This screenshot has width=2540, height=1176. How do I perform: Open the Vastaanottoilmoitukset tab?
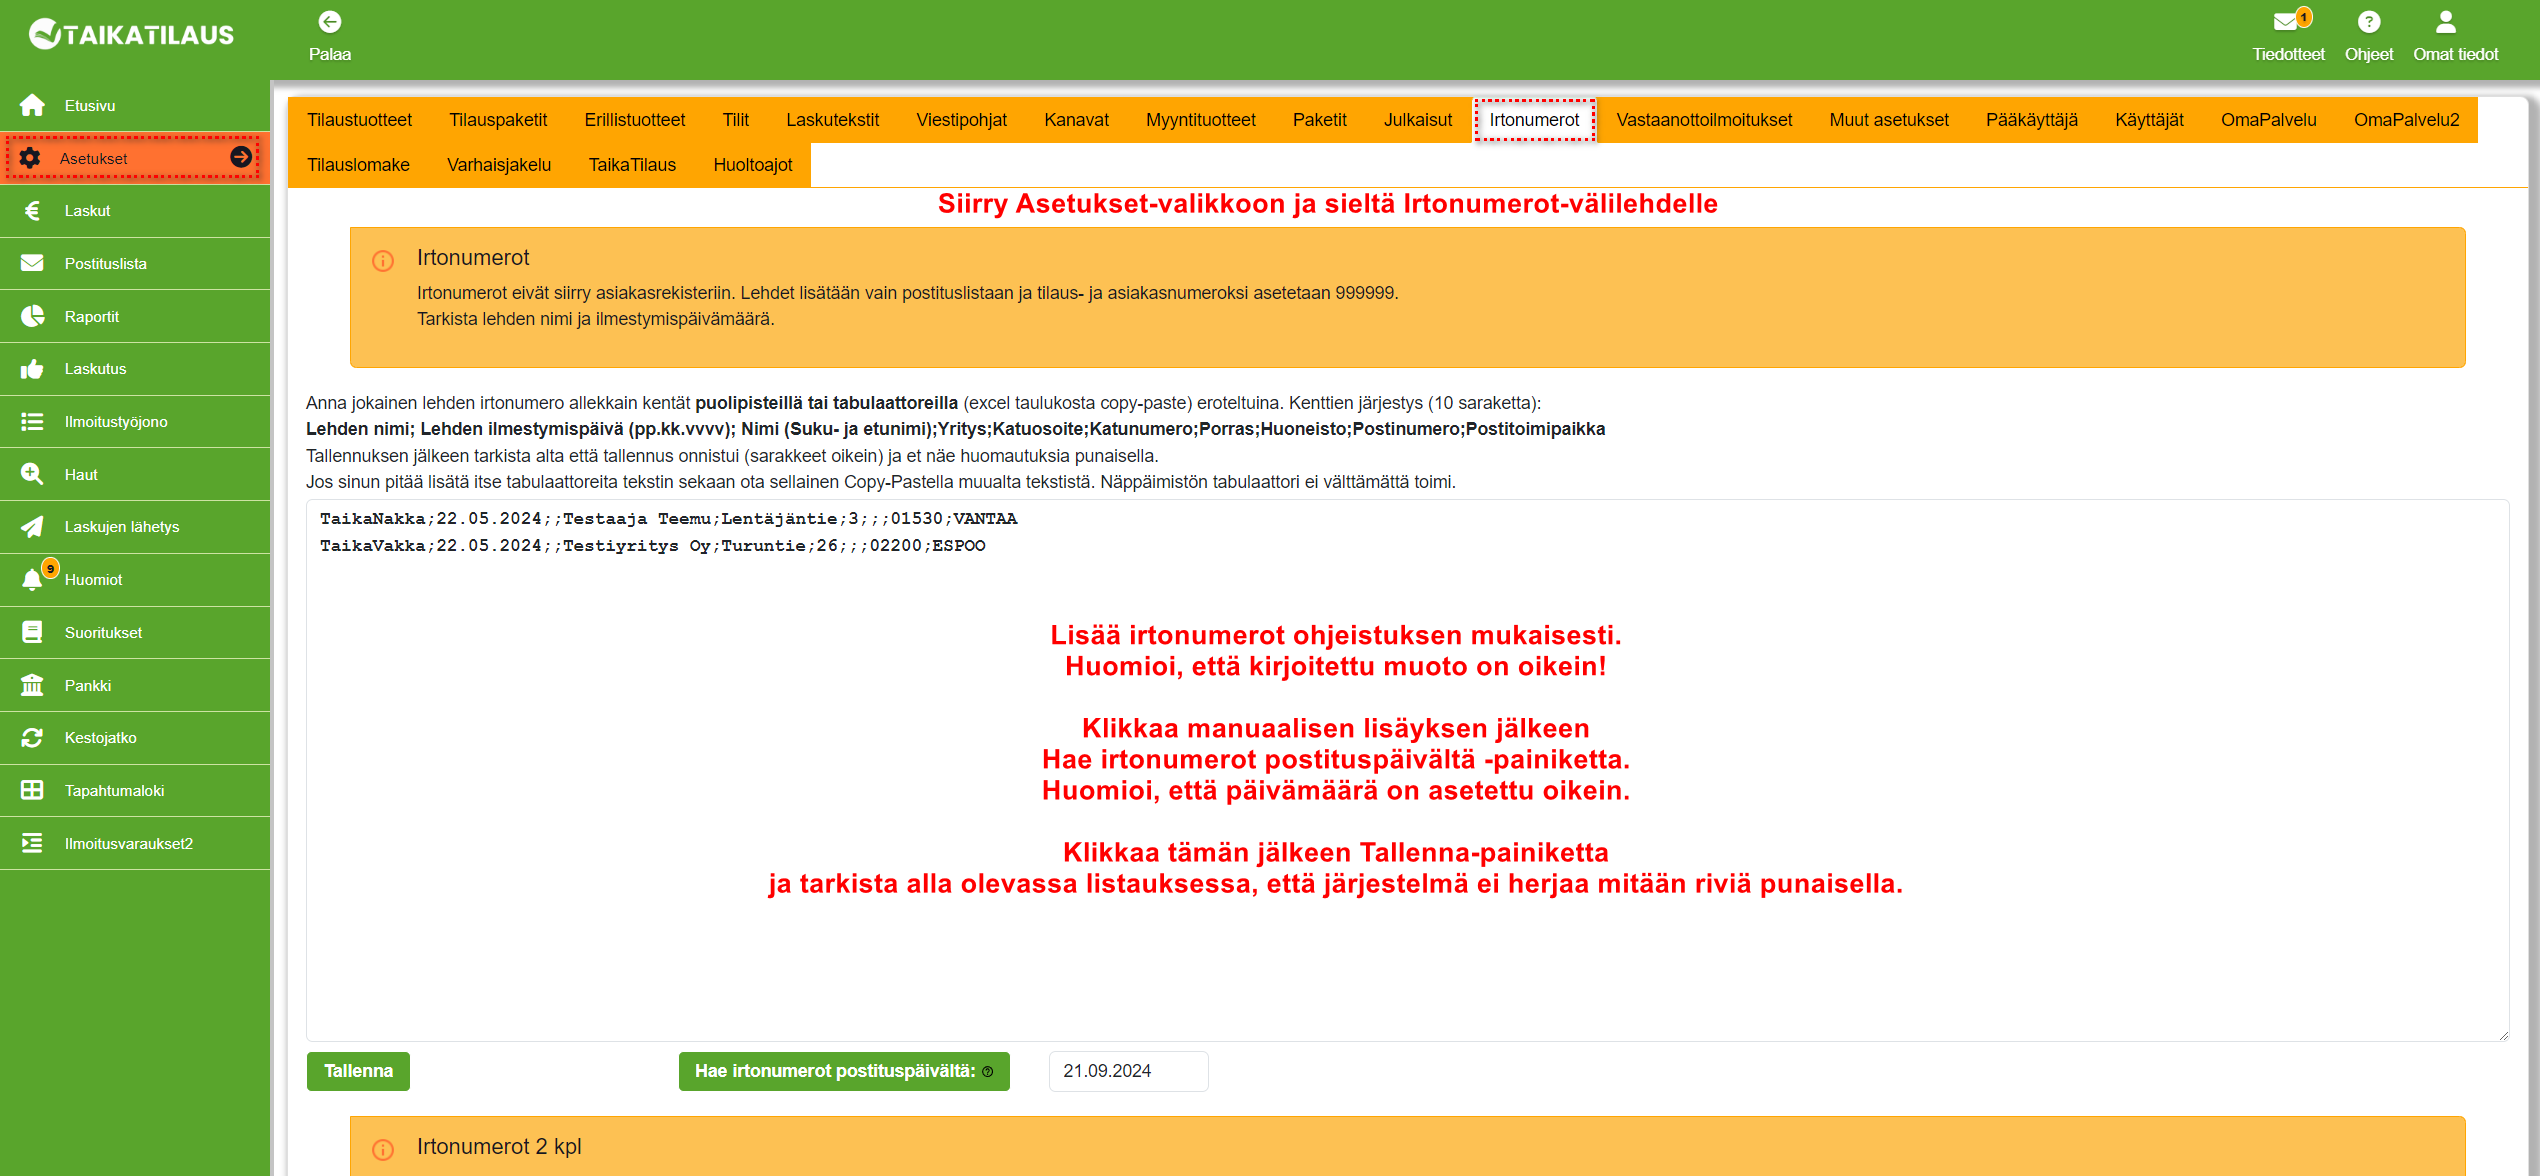1704,120
